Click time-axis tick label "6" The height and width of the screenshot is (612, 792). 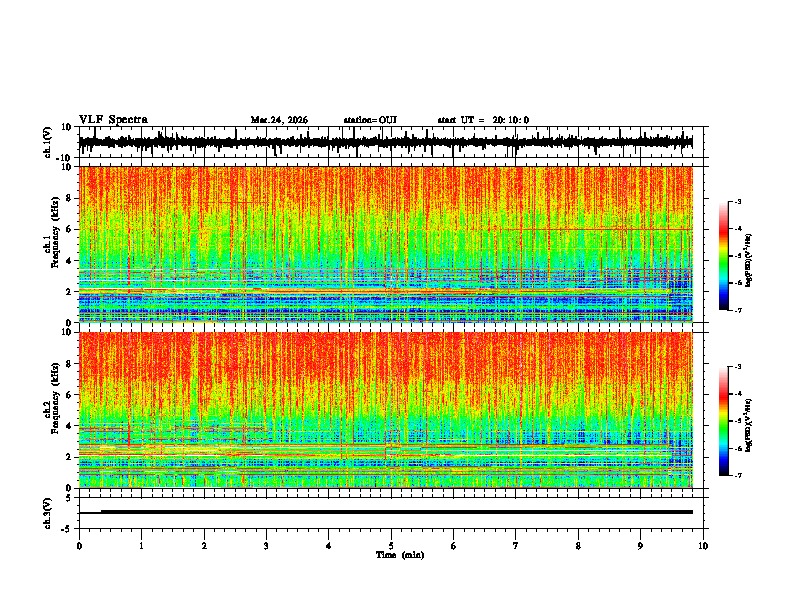[x=453, y=546]
